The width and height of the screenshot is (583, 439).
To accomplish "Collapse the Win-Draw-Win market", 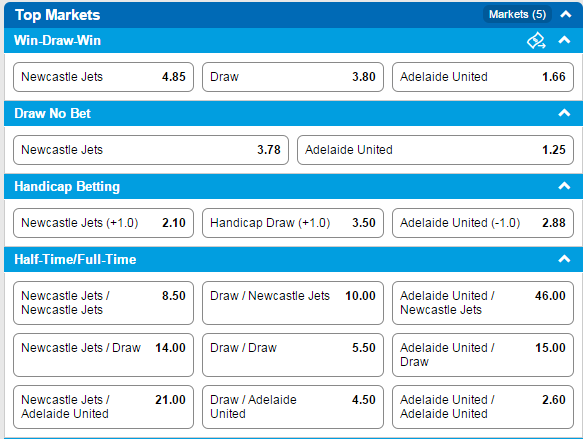I will (564, 40).
